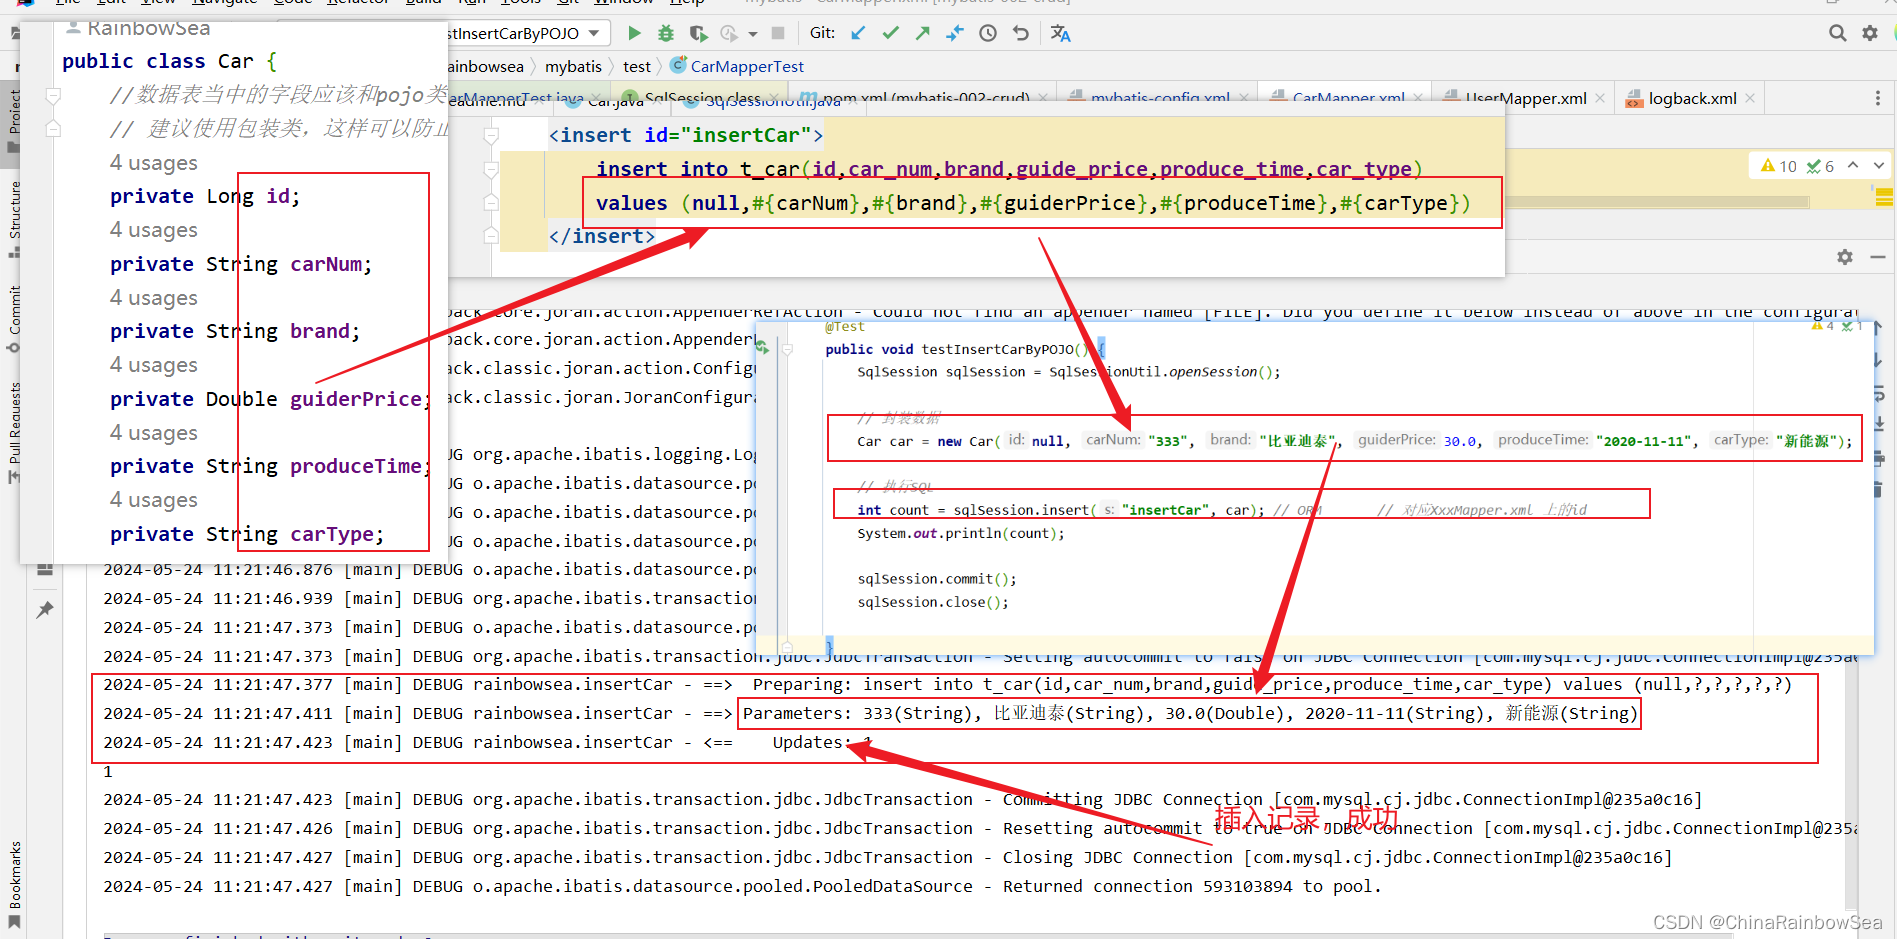Open the Pull Requests tool window

pyautogui.click(x=14, y=432)
